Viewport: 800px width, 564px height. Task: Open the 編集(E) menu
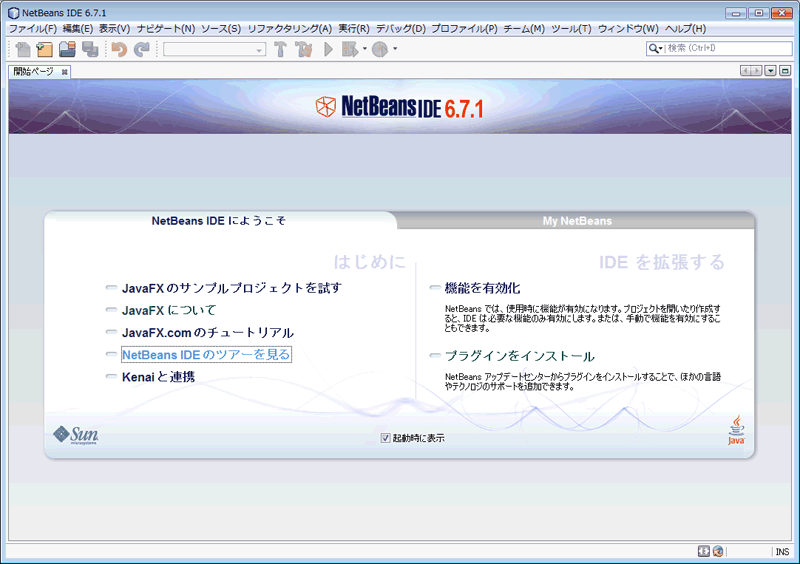point(78,29)
